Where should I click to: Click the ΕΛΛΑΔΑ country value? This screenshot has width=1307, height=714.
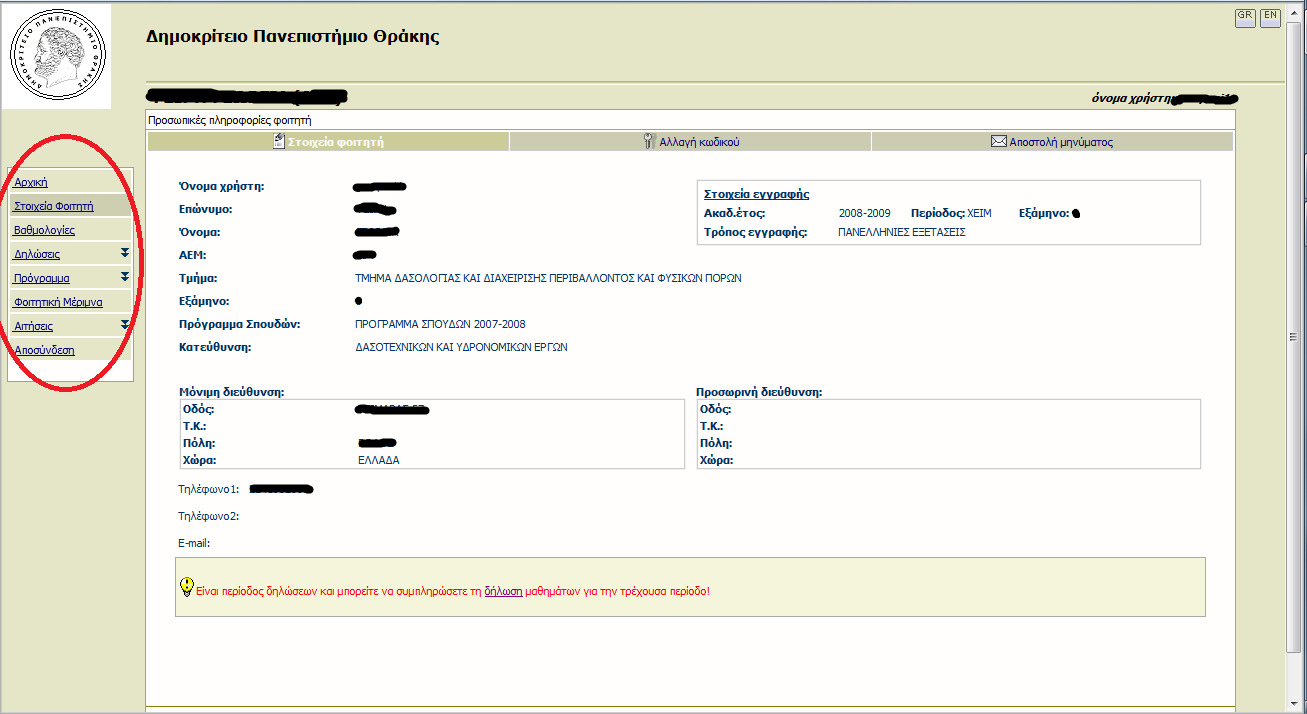[378, 460]
